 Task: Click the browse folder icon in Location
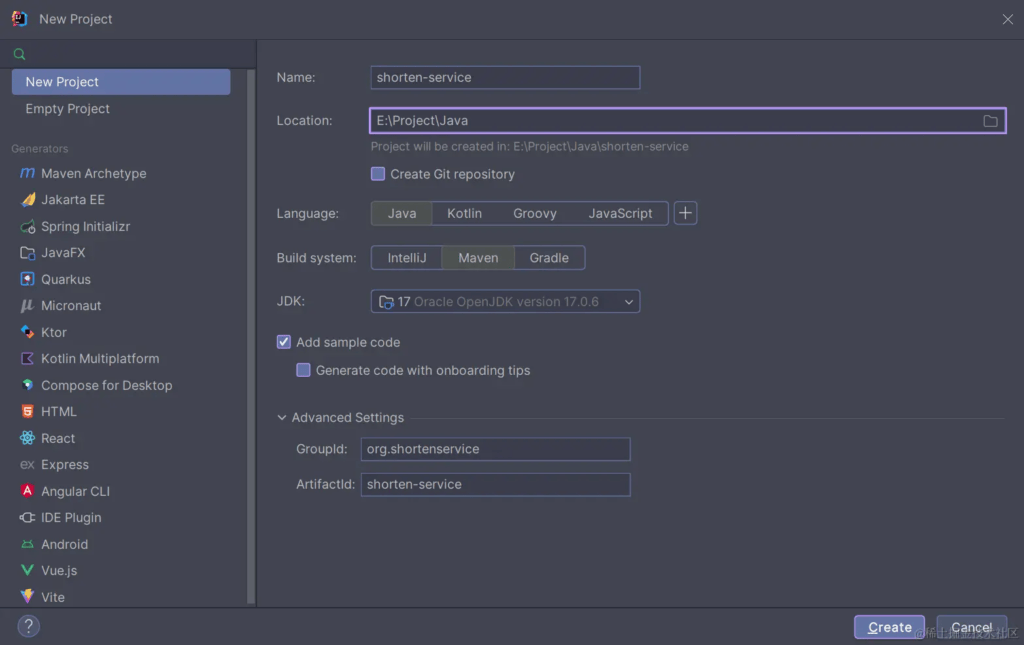[x=990, y=121]
